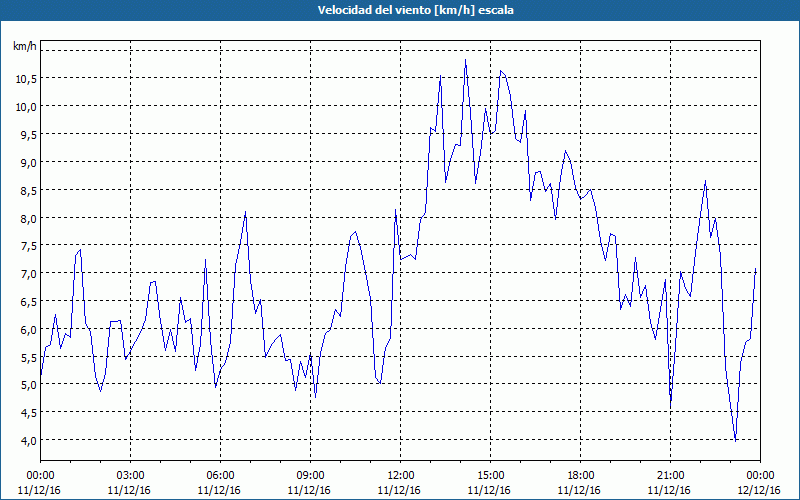The width and height of the screenshot is (800, 500).
Task: Click the 7,0 y-axis label
Action: point(28,273)
